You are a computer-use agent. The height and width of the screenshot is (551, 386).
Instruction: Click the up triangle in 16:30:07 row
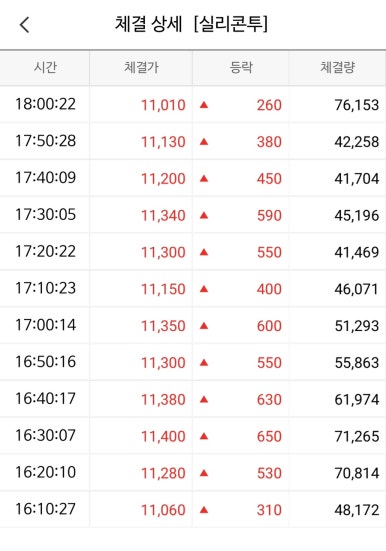(204, 436)
